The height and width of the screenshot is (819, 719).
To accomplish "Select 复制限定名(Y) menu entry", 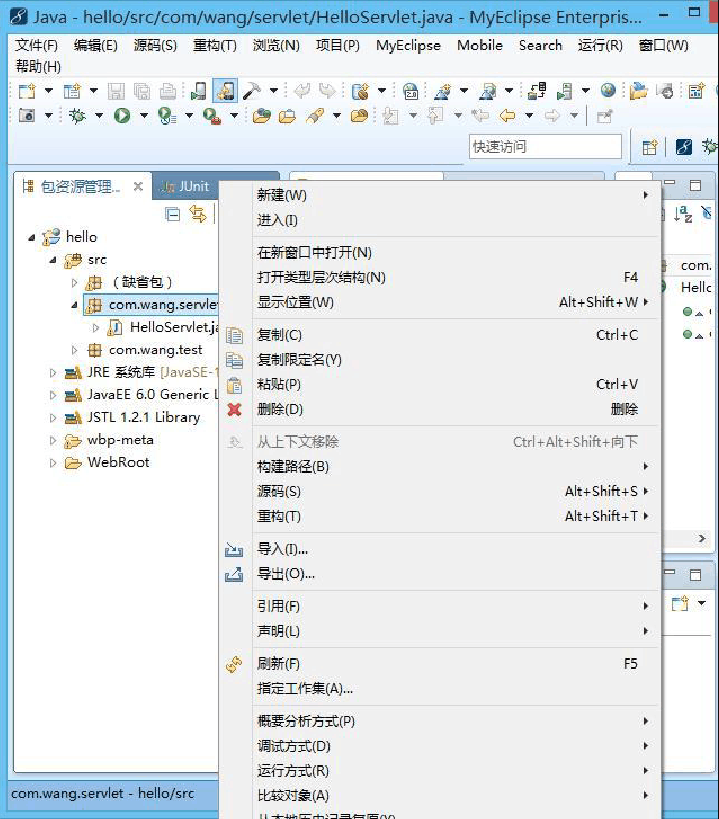I will (440, 360).
